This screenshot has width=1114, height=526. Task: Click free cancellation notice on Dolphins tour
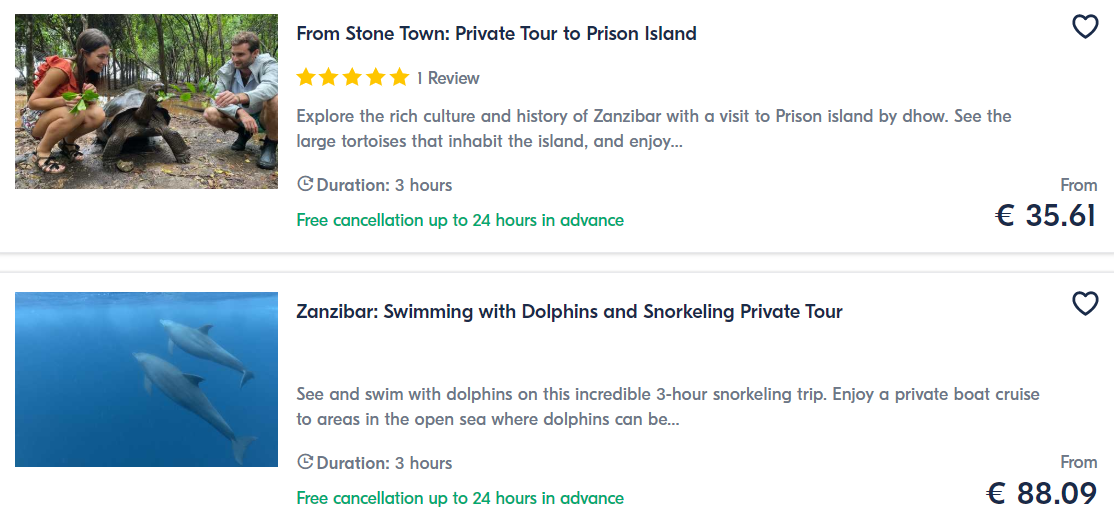point(460,498)
